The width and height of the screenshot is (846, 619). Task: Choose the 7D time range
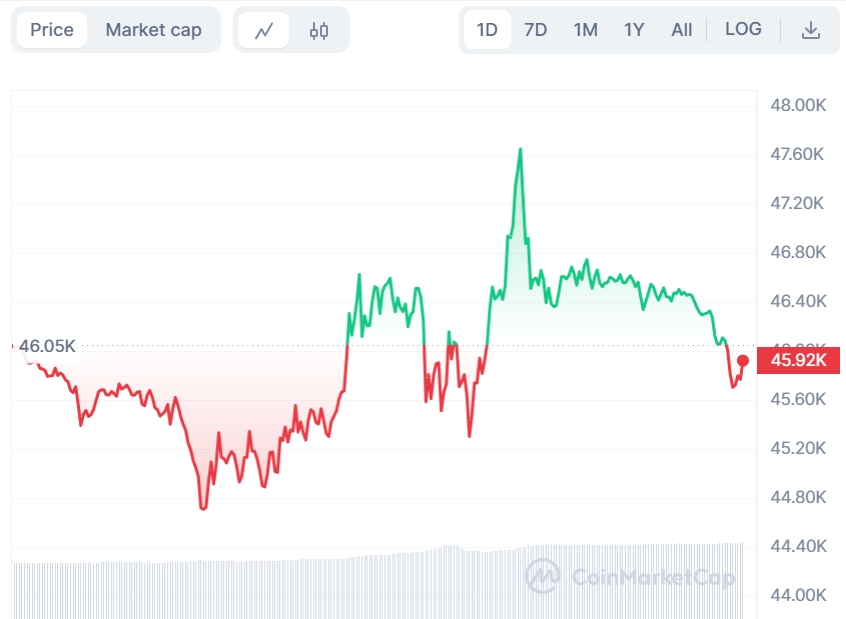point(536,30)
